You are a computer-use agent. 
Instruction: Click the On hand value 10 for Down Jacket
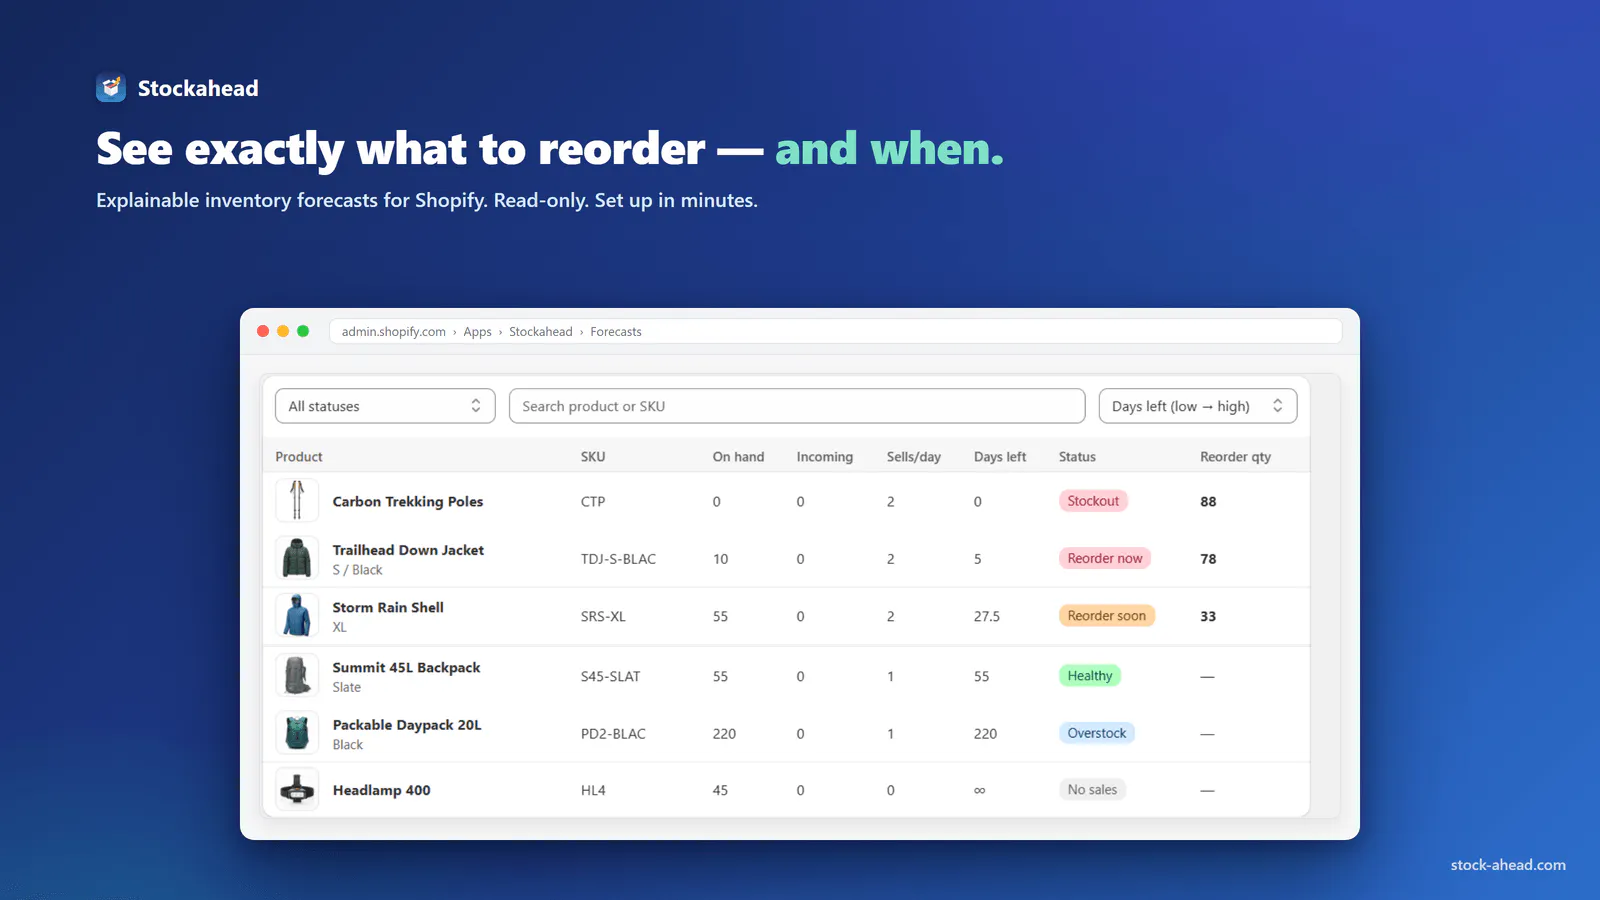[720, 559]
